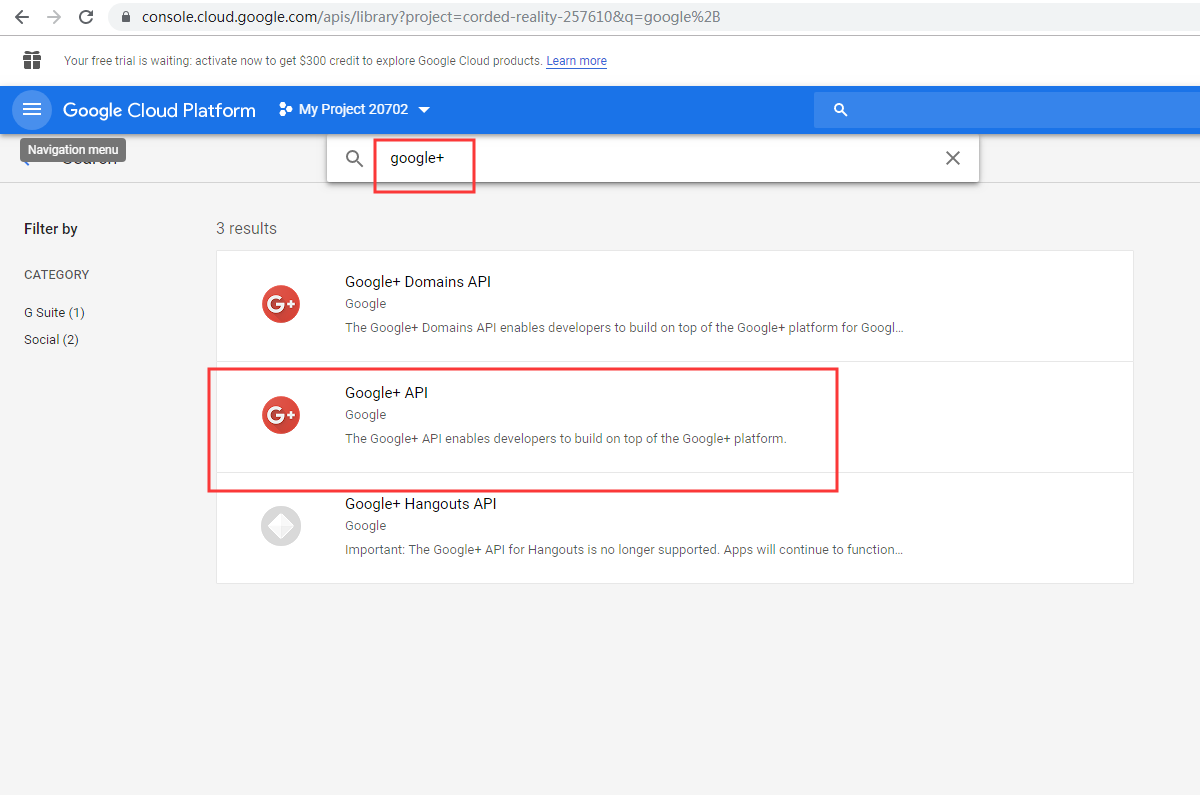The height and width of the screenshot is (795, 1200).
Task: Click the Google+ Hangouts API grey logo icon
Action: pyautogui.click(x=281, y=526)
